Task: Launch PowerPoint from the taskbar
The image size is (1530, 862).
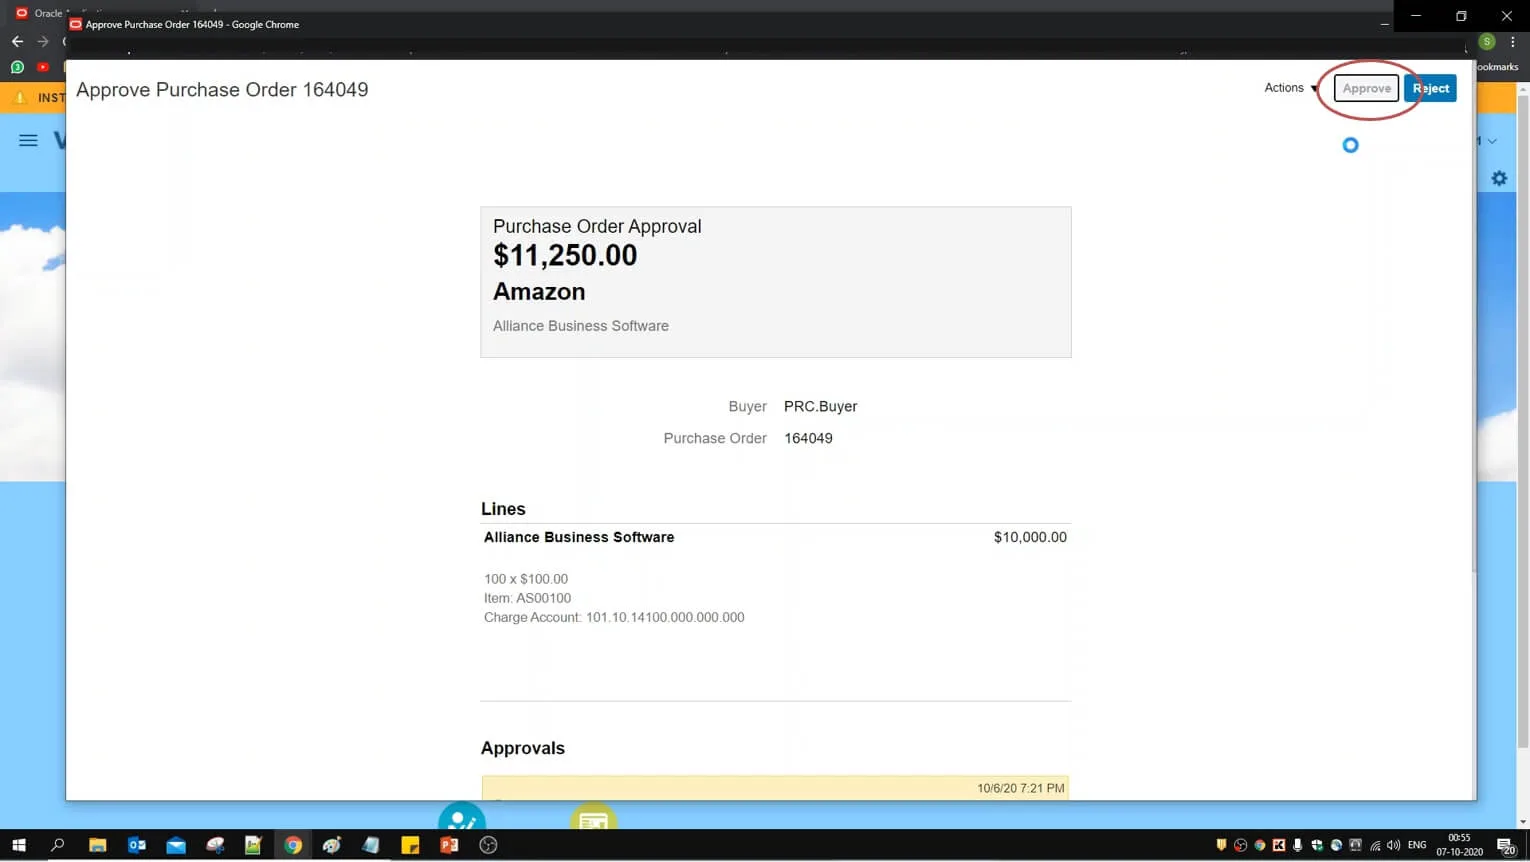Action: (449, 845)
